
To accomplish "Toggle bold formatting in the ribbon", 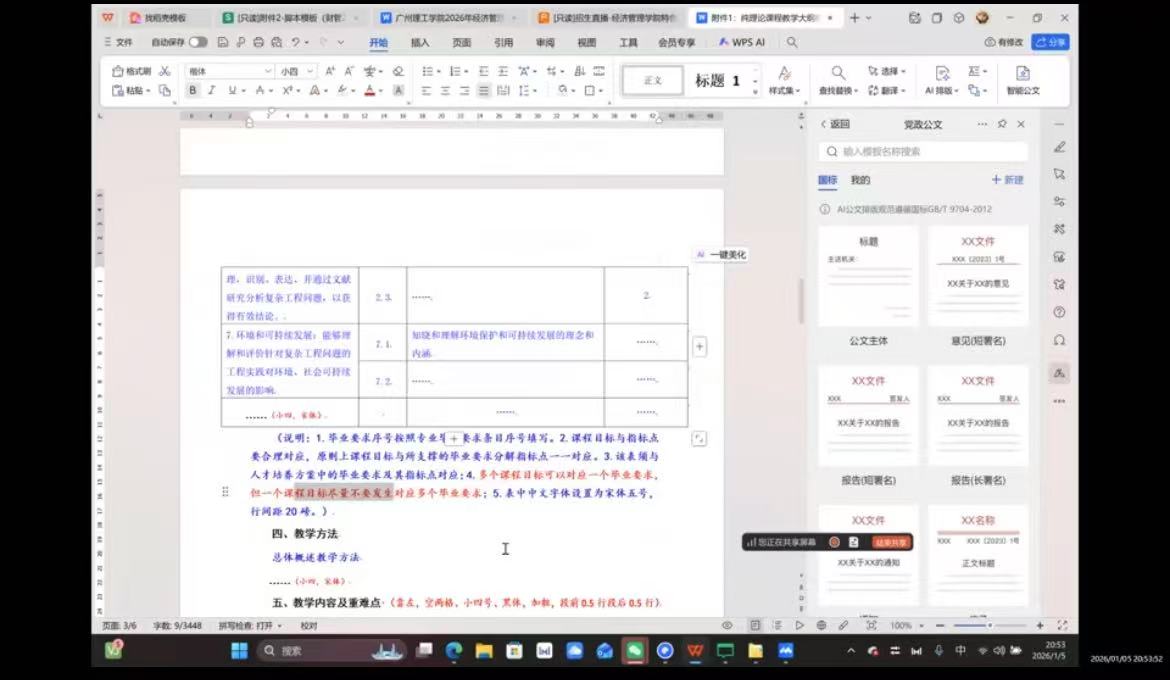I will [193, 90].
